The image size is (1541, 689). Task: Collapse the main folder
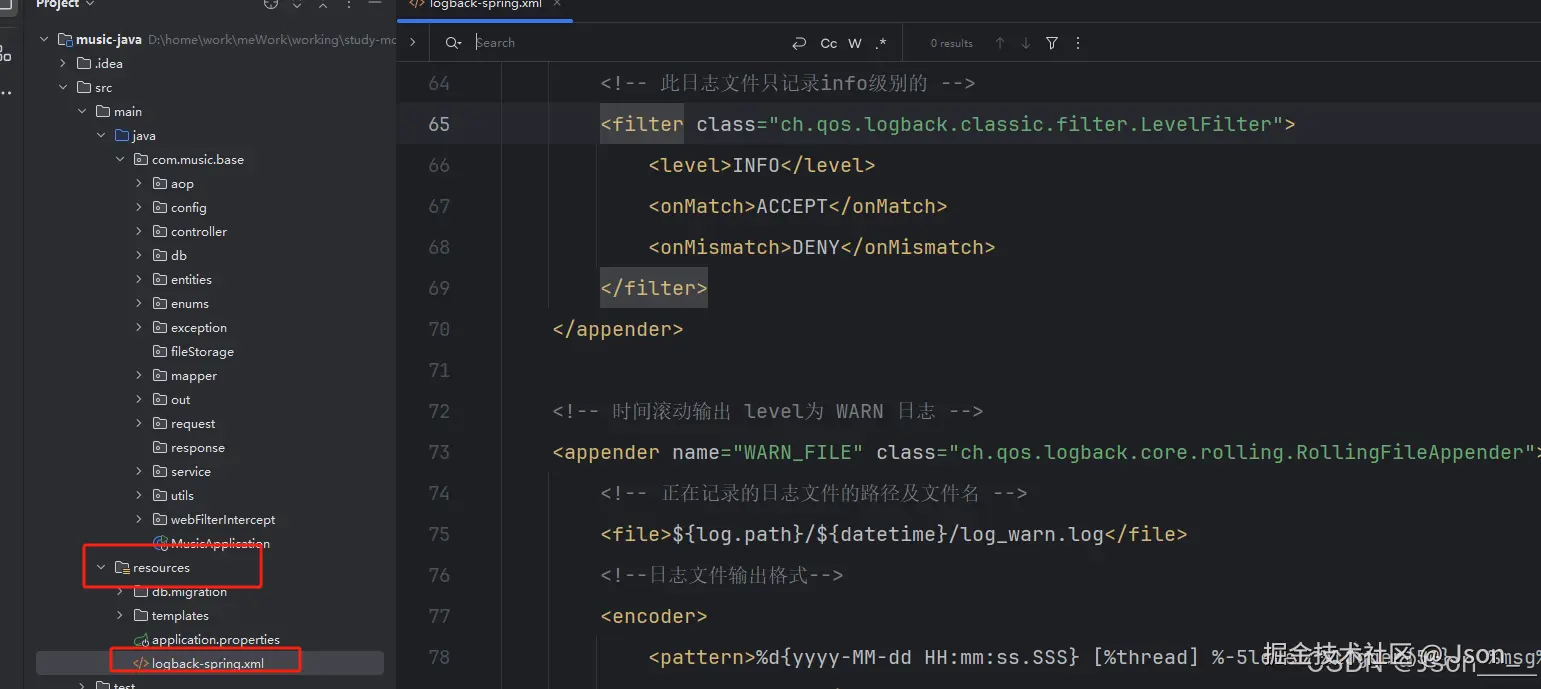click(82, 112)
